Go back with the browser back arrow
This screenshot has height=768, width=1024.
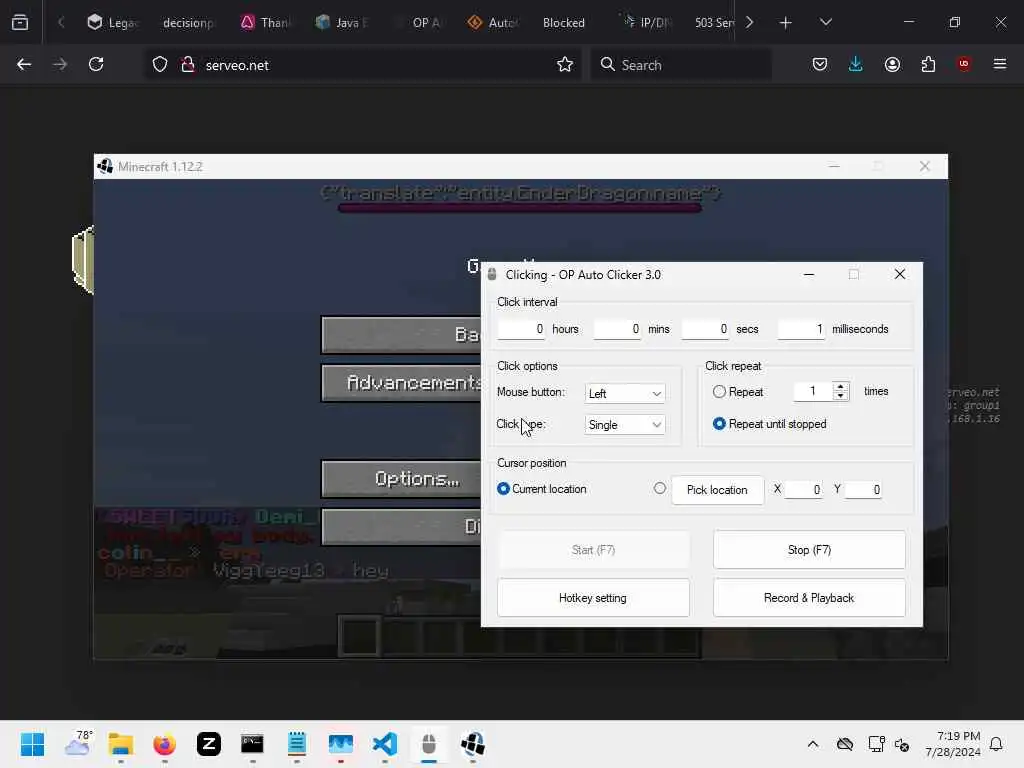point(24,64)
